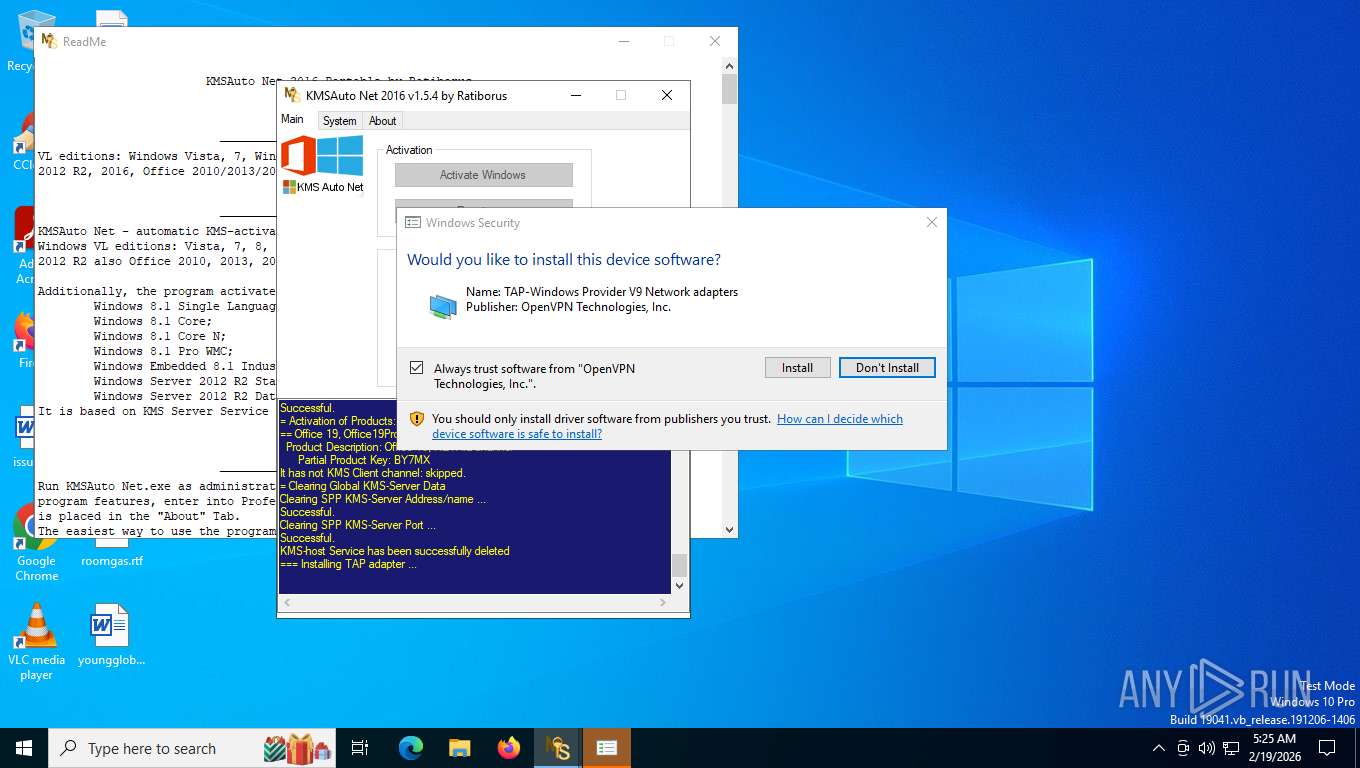Launch Microsoft Edge from the taskbar

[411, 748]
